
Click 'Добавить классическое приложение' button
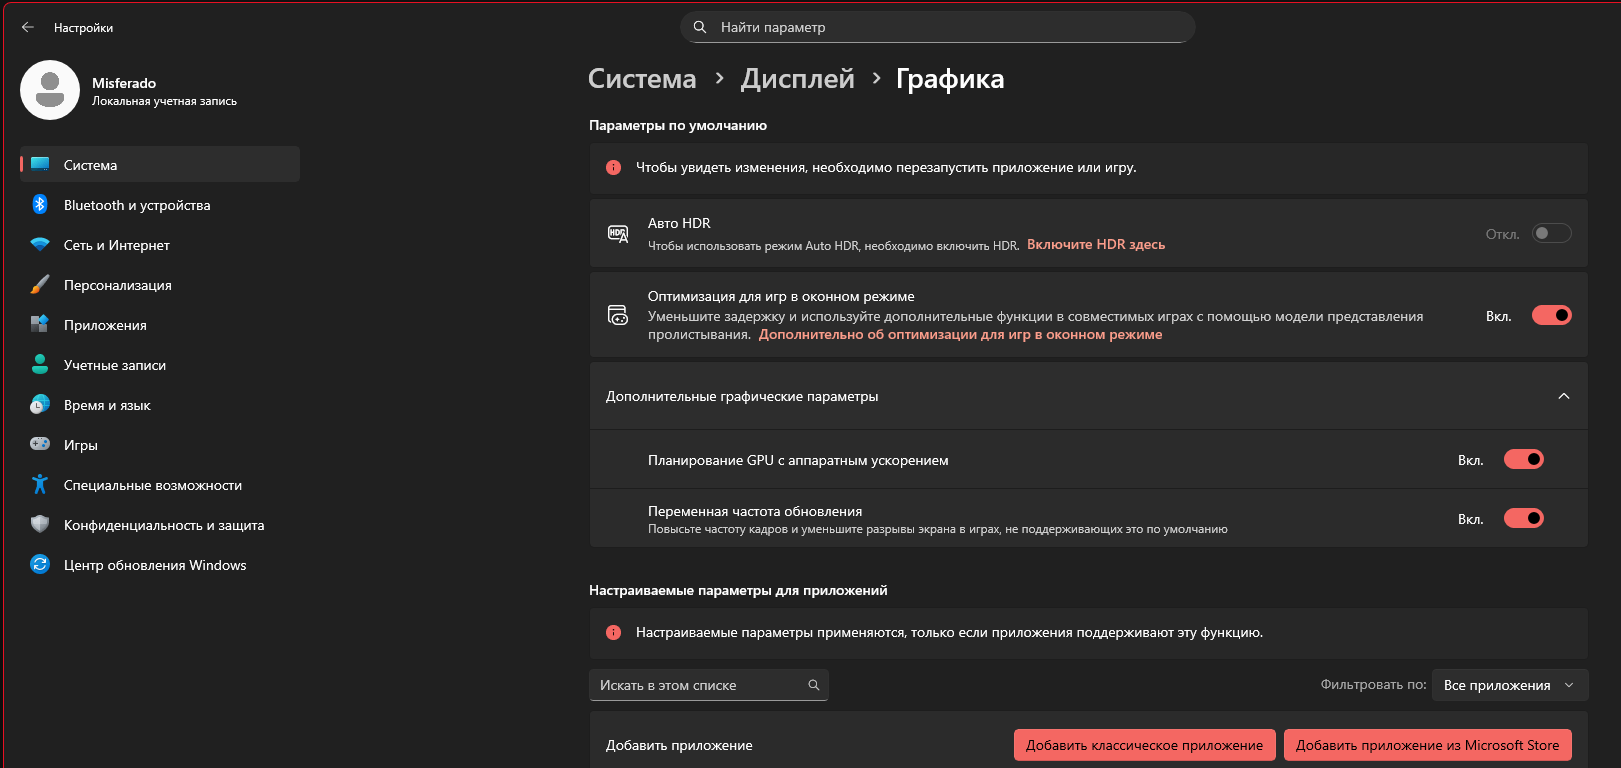point(1144,745)
